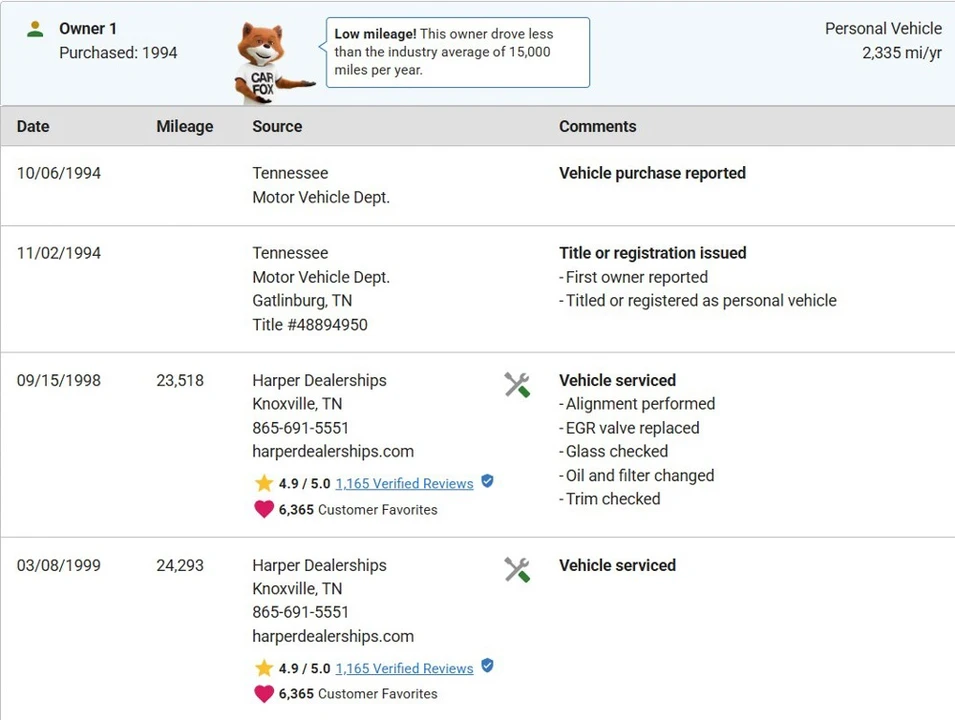
Task: Click the wrench service icon for 03/08/1999
Action: [x=517, y=570]
